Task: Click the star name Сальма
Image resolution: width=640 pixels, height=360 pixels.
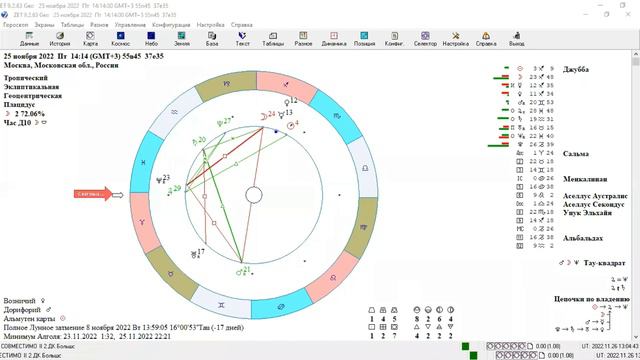Action: [576, 153]
